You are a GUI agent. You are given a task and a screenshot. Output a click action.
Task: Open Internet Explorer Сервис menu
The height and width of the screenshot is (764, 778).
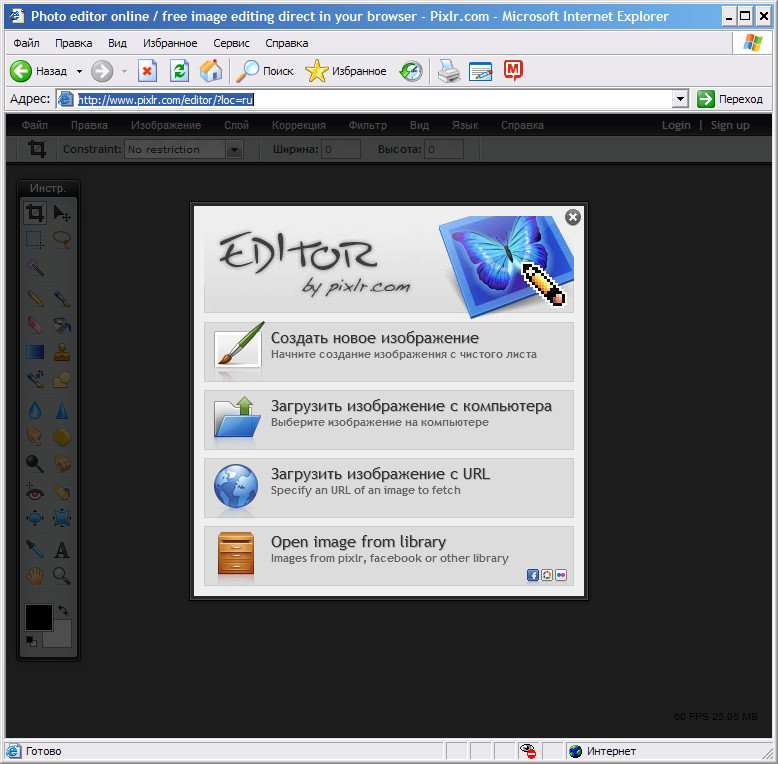coord(231,43)
